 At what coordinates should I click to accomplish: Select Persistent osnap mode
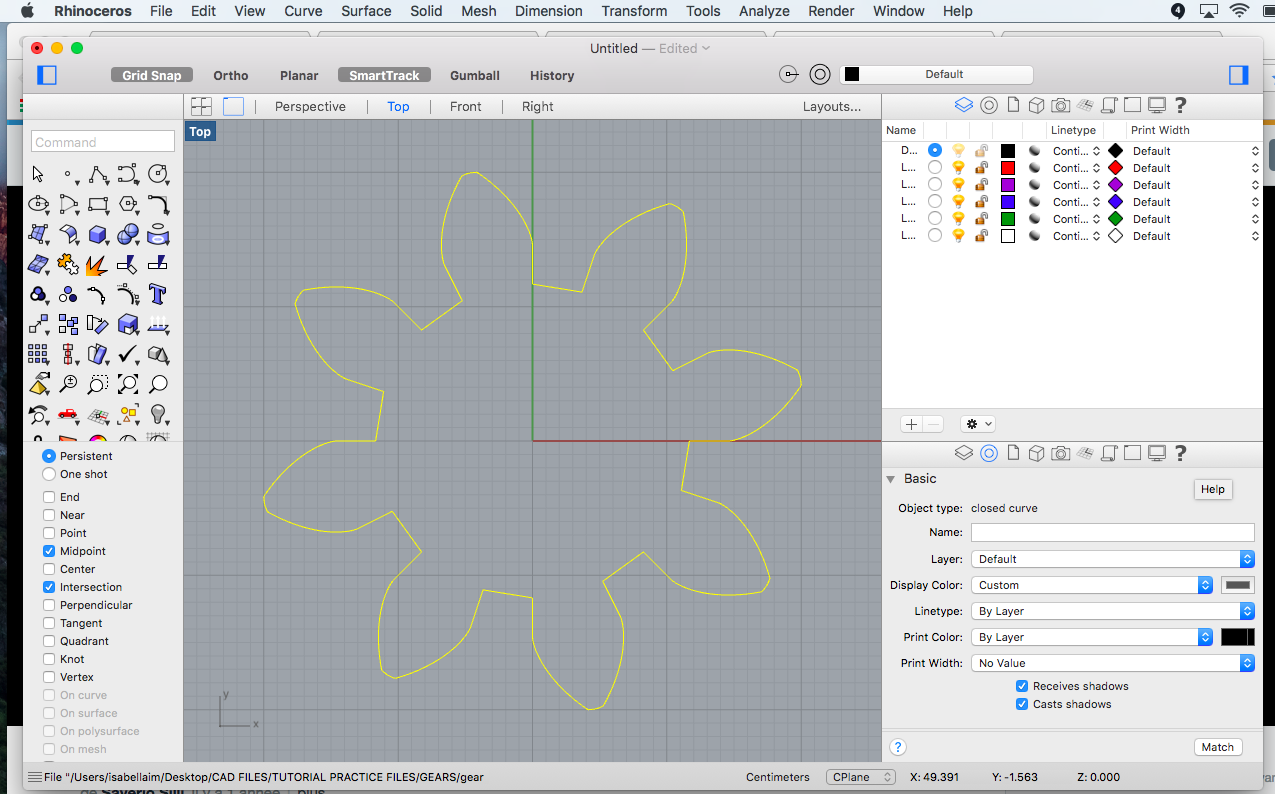(x=49, y=456)
